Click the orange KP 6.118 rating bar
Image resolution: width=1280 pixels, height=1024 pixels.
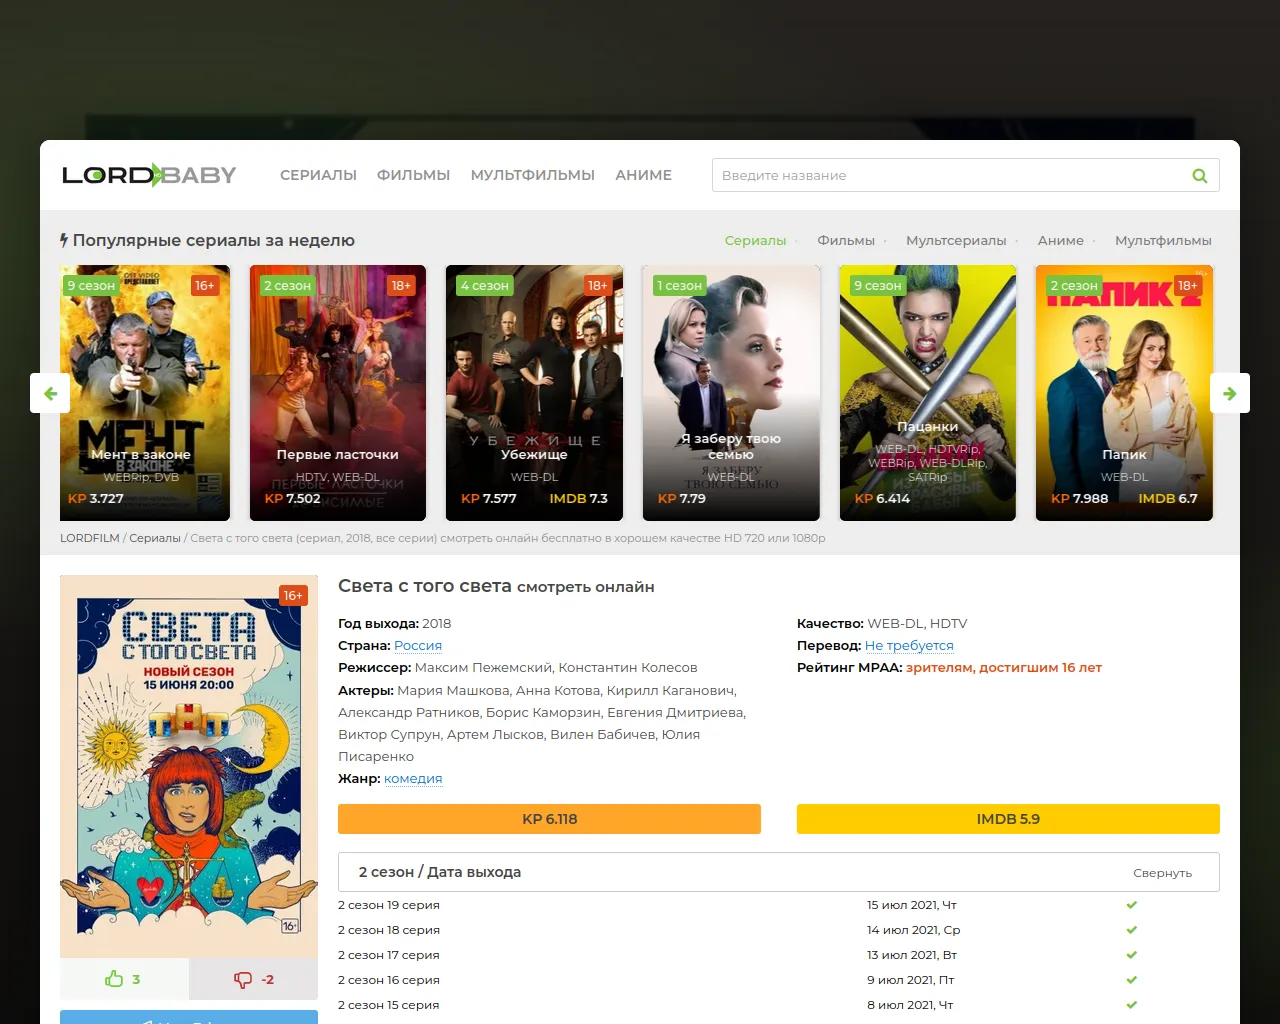pyautogui.click(x=549, y=818)
